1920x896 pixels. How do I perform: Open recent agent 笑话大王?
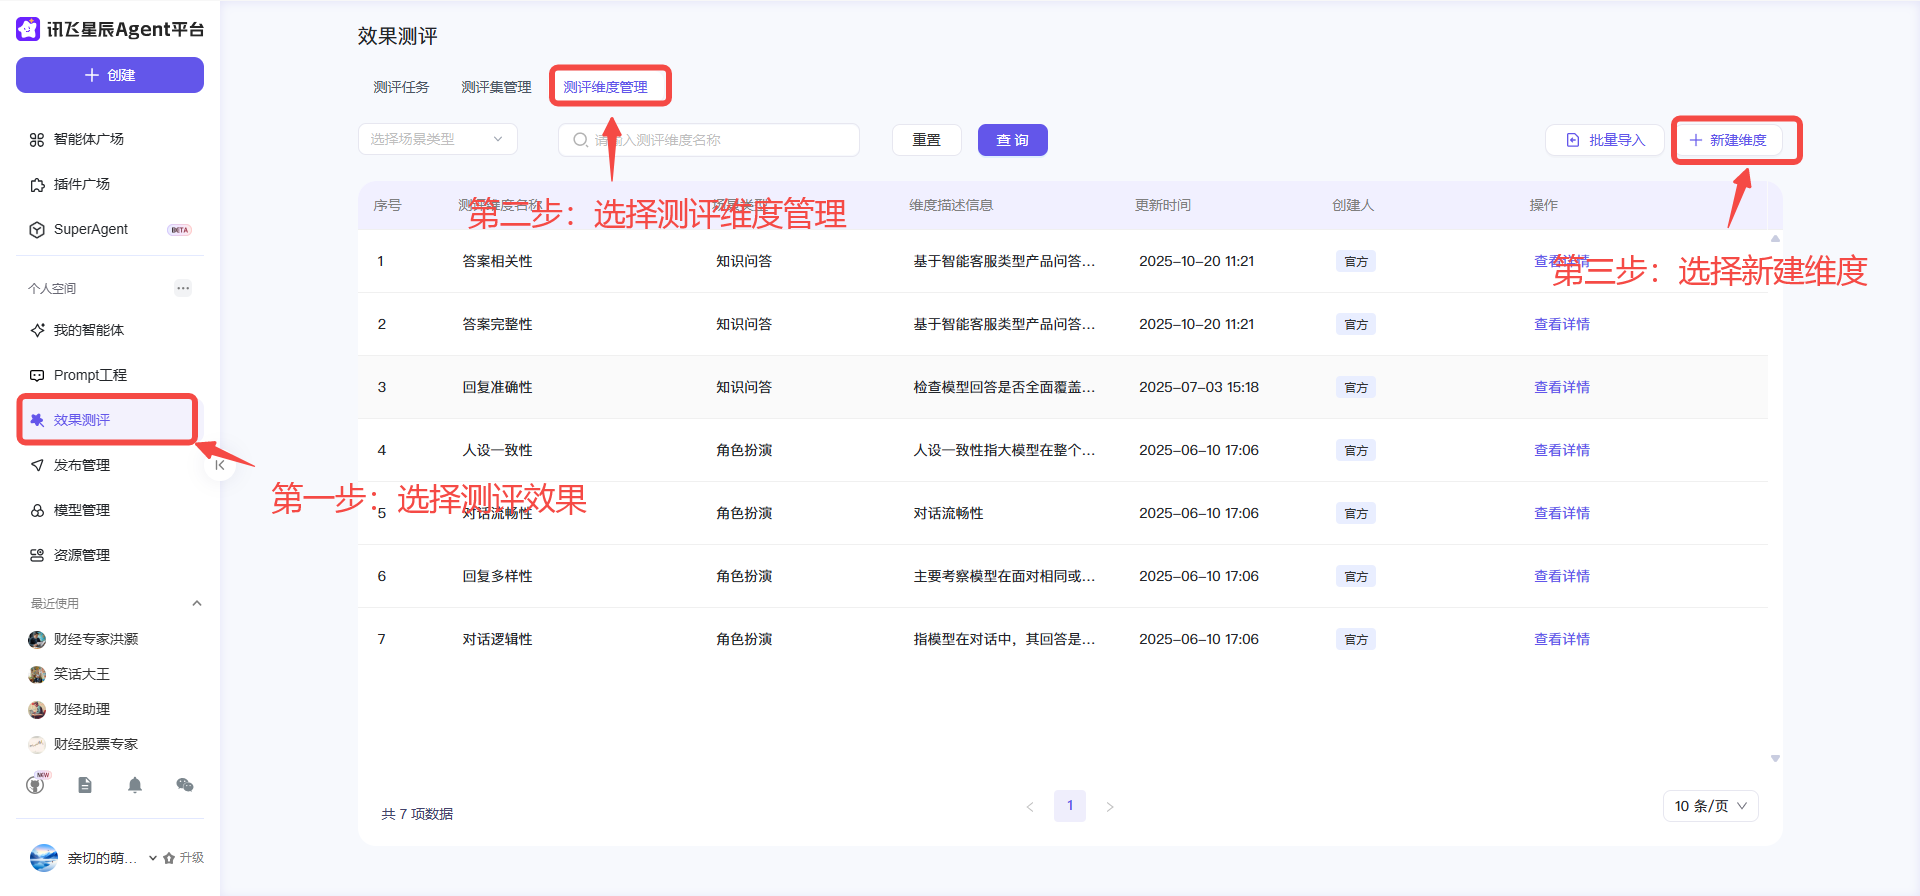(82, 674)
